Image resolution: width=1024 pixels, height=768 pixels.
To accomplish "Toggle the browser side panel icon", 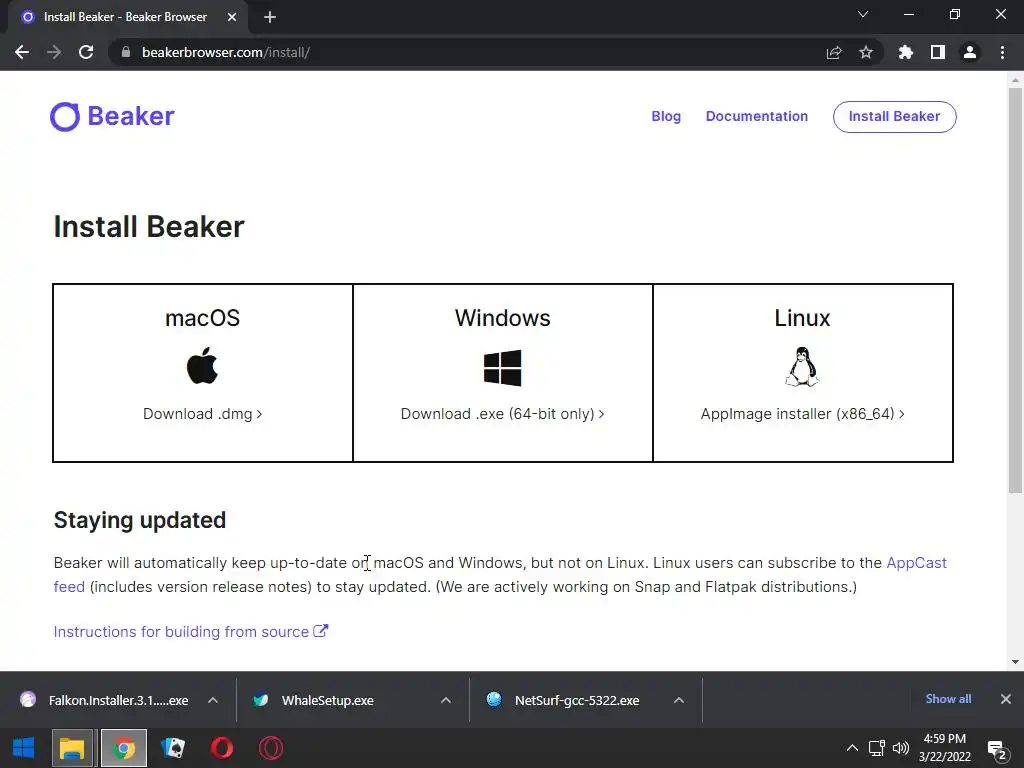I will click(938, 52).
